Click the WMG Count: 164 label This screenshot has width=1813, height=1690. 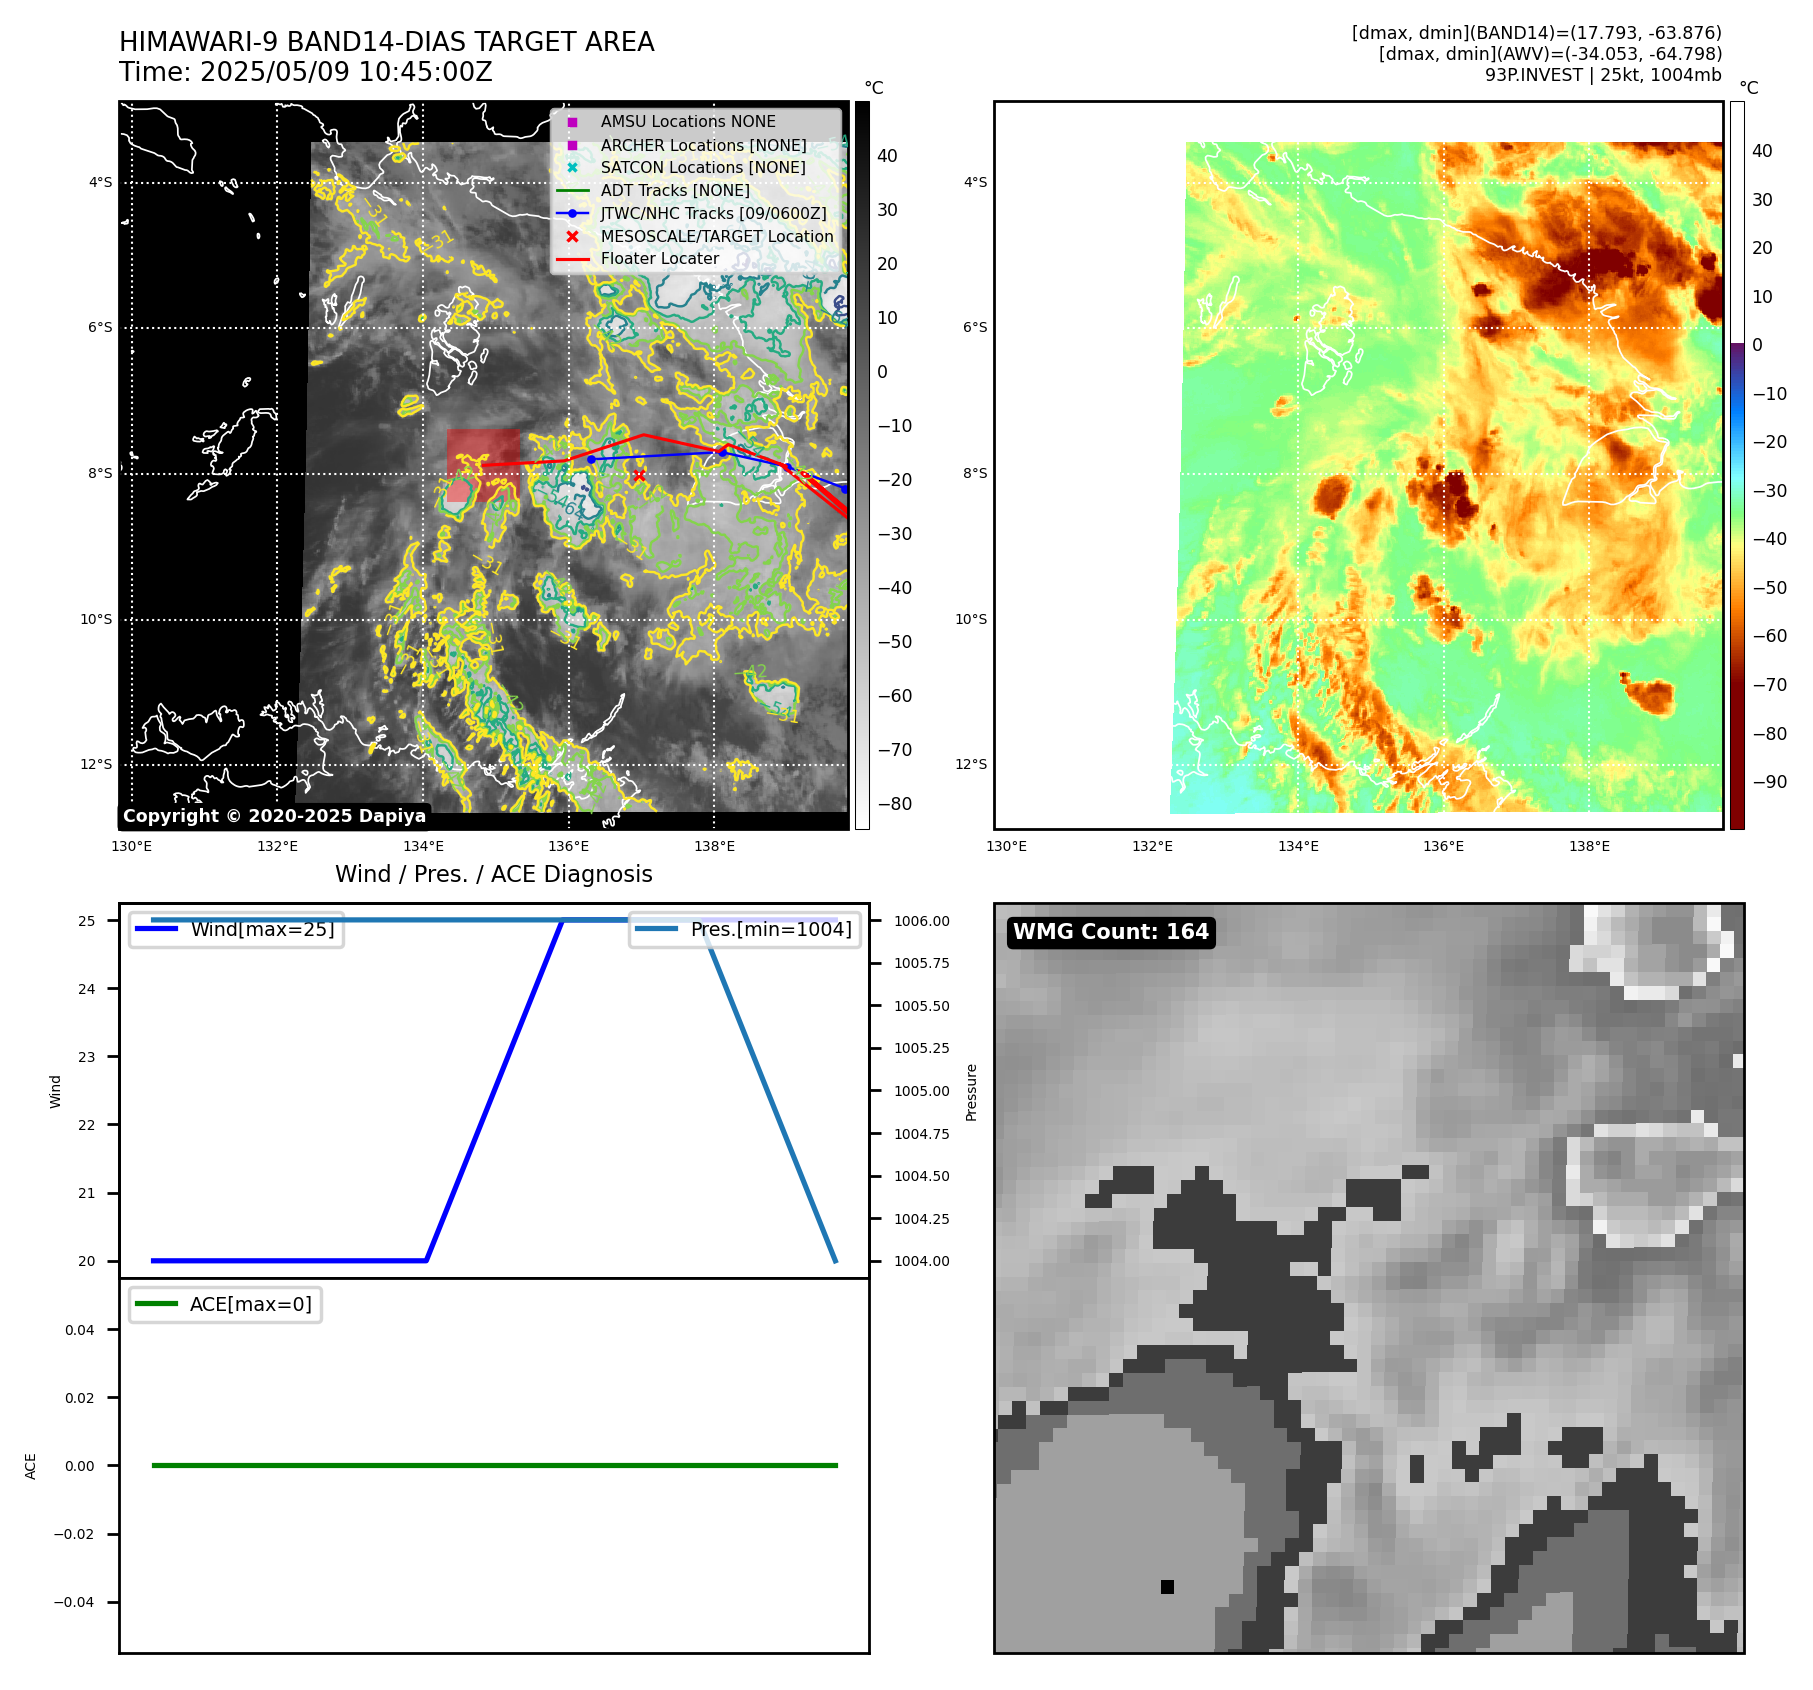(1111, 932)
